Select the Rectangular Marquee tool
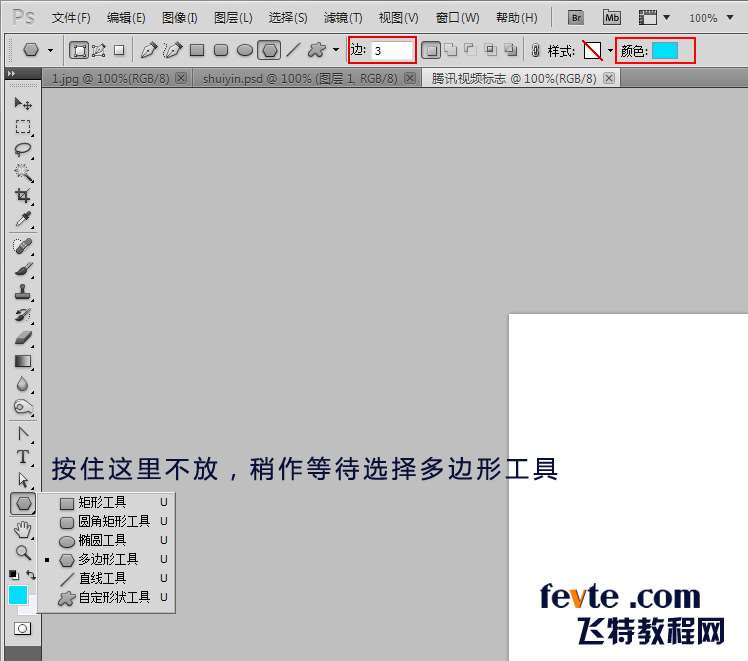This screenshot has height=661, width=748. coord(22,127)
